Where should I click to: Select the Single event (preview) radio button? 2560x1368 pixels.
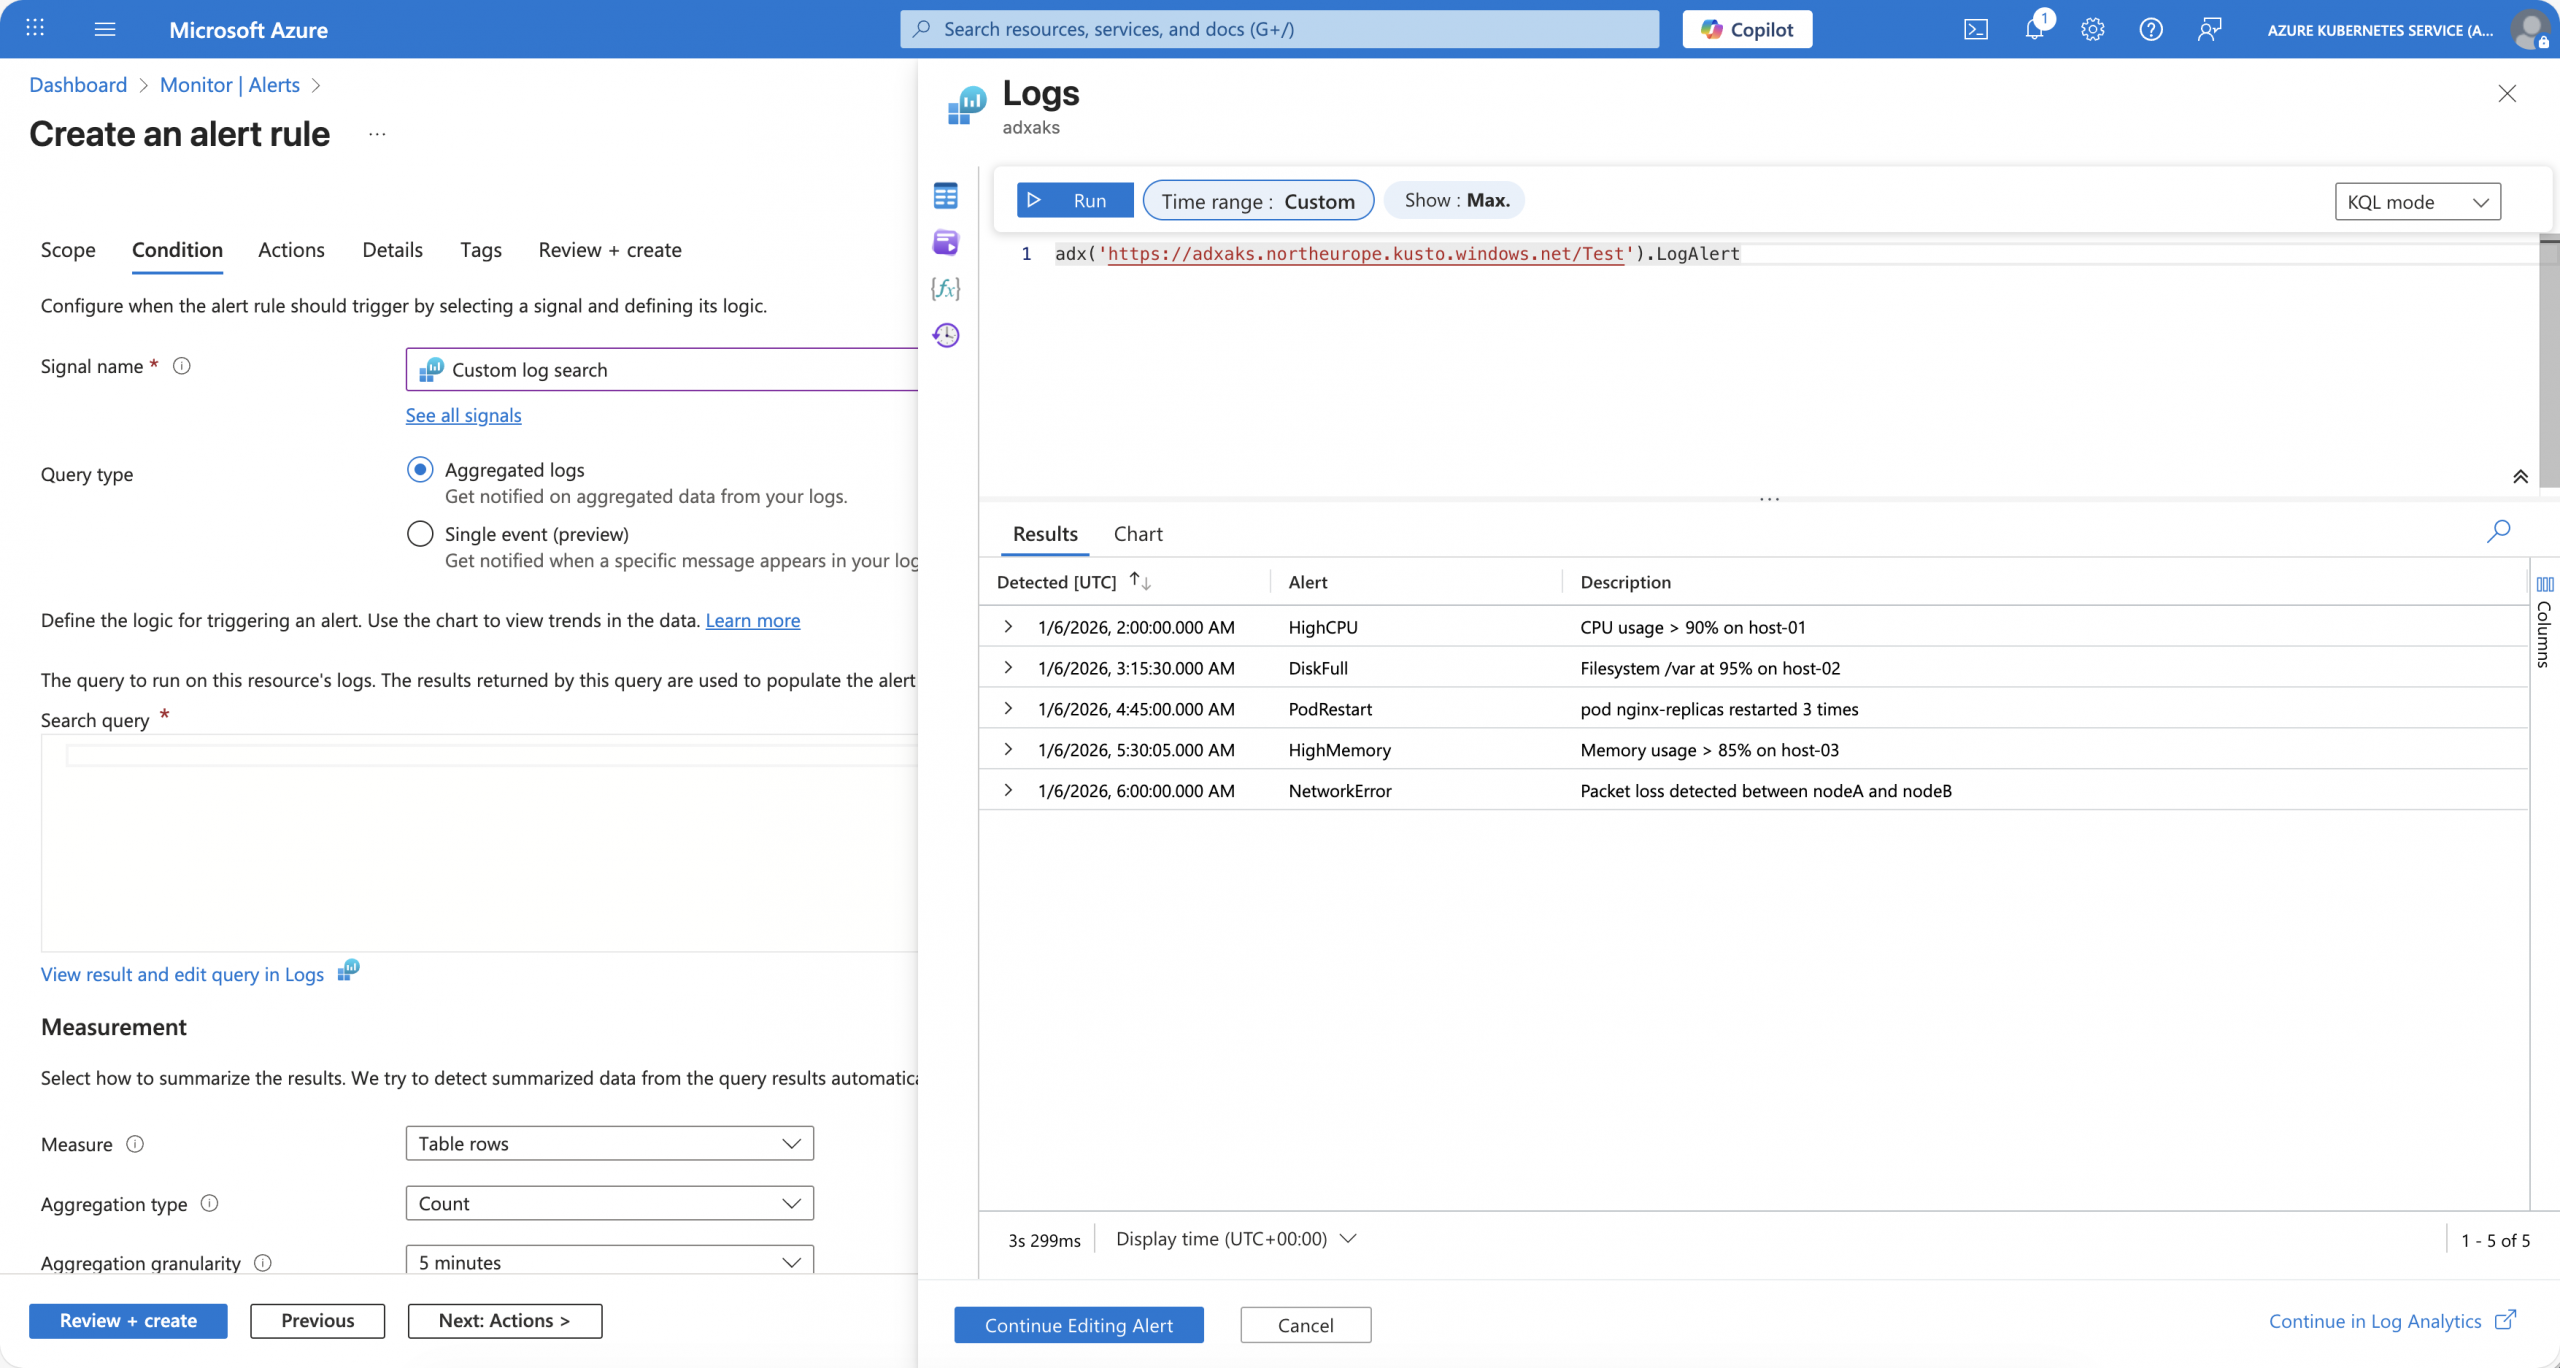pos(420,534)
